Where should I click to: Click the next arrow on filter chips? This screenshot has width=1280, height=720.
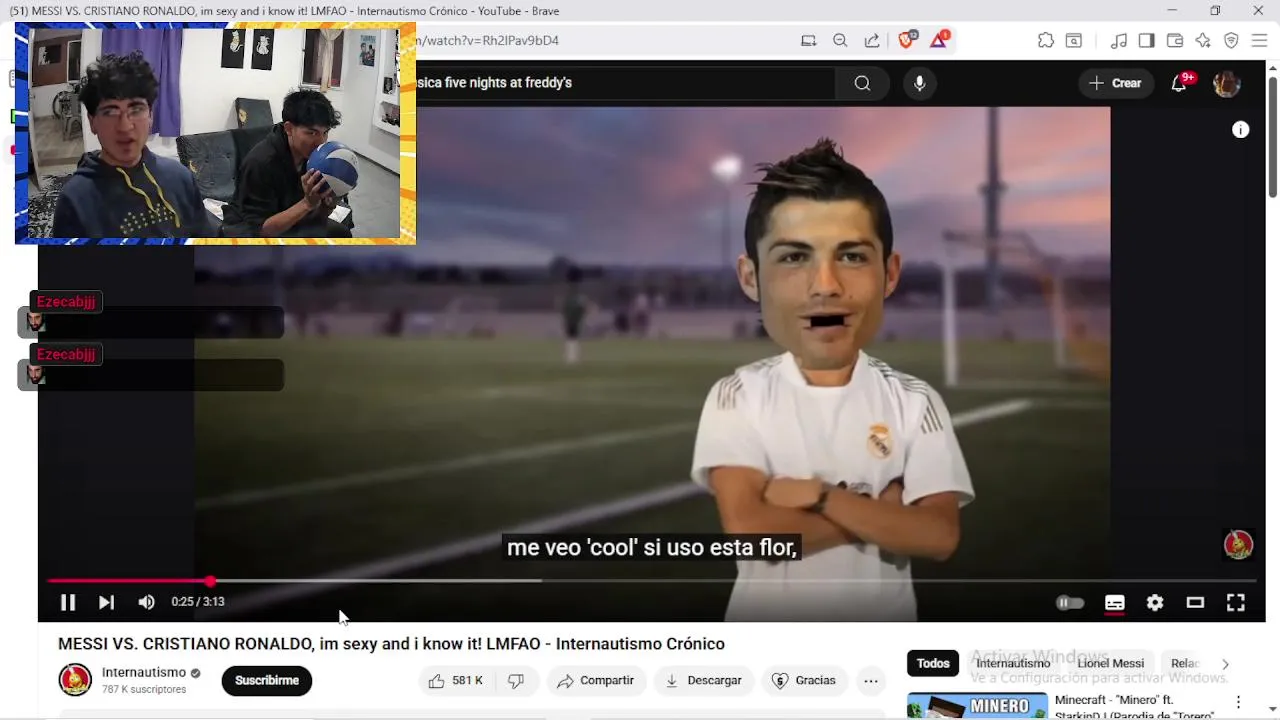[1225, 664]
